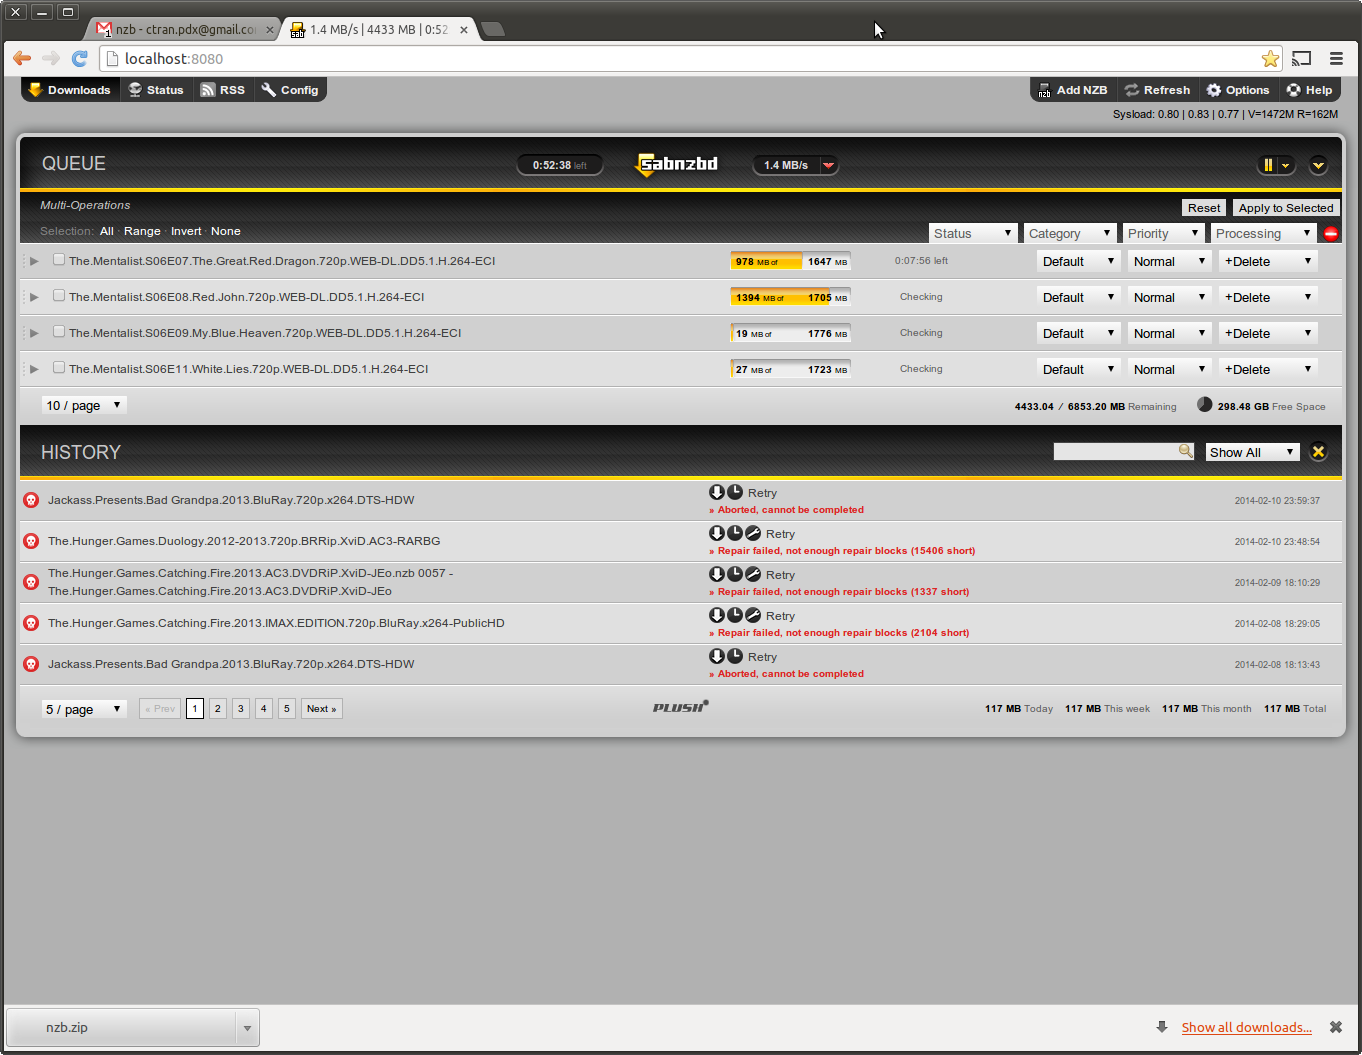Bookmark page with star icon
The image size is (1362, 1055).
click(1270, 59)
